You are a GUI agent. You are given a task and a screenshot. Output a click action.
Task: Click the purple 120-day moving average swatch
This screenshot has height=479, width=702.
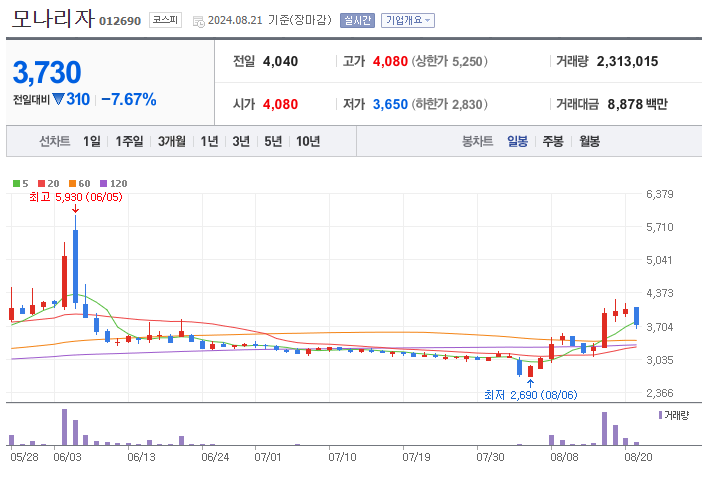coord(103,184)
